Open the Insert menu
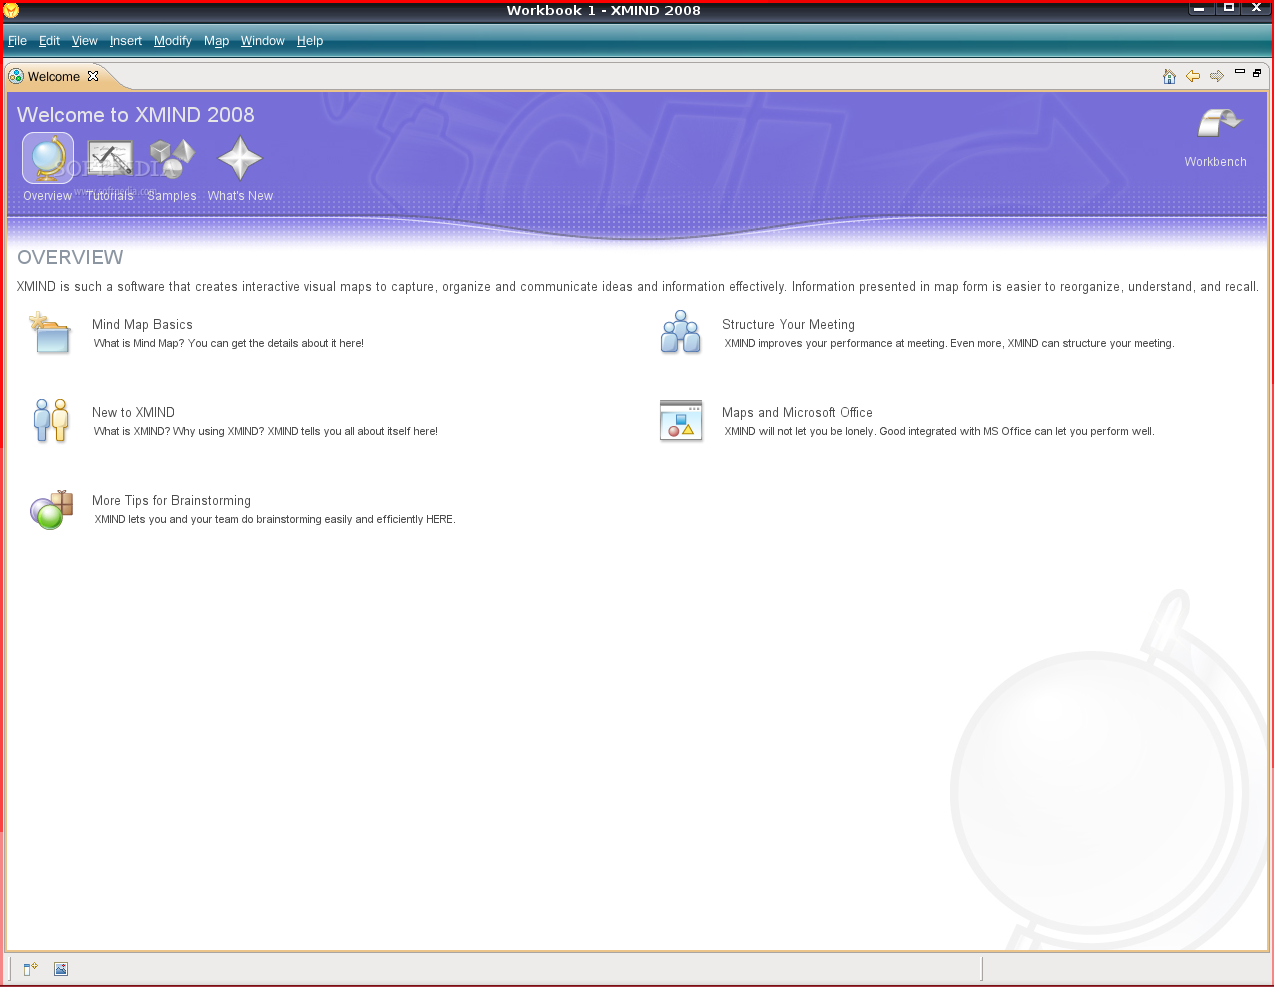 [126, 41]
